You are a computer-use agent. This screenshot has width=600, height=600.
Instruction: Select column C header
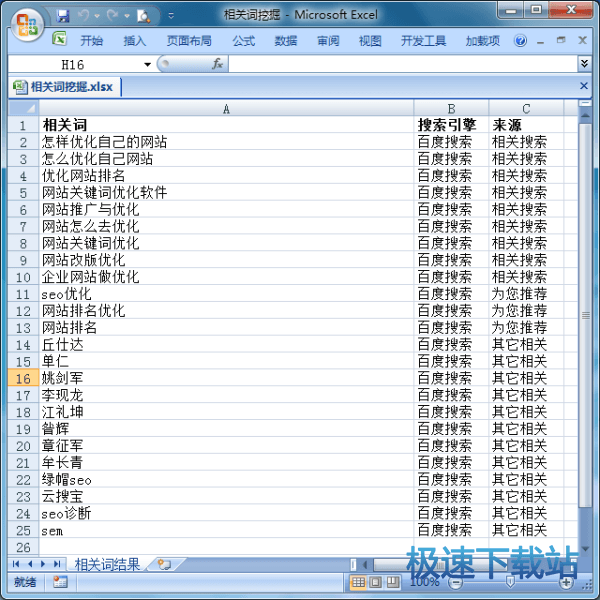click(x=526, y=109)
